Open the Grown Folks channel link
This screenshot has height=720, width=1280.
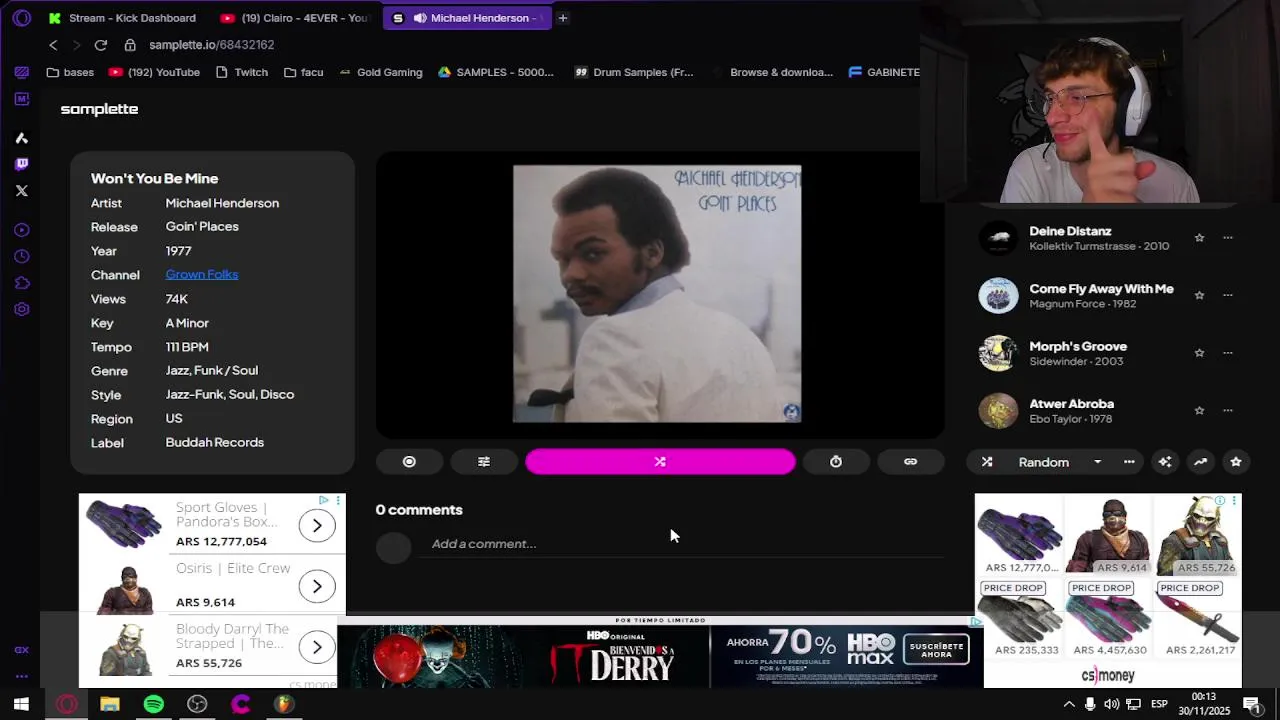coord(202,274)
